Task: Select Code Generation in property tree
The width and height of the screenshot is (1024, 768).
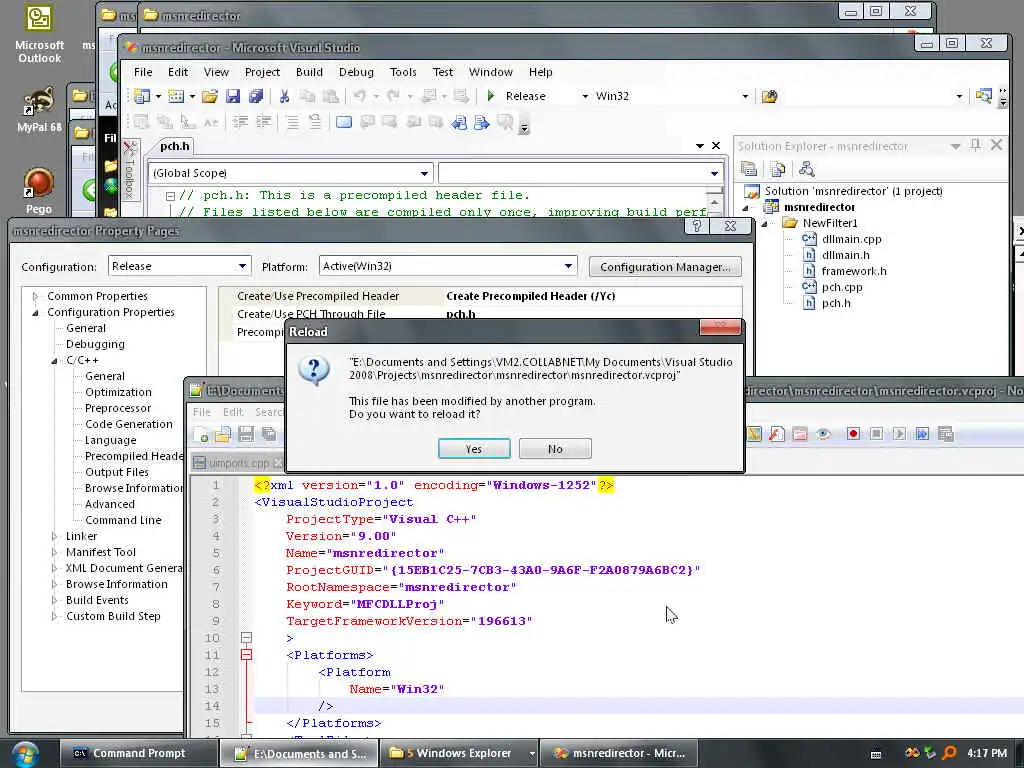Action: (129, 424)
